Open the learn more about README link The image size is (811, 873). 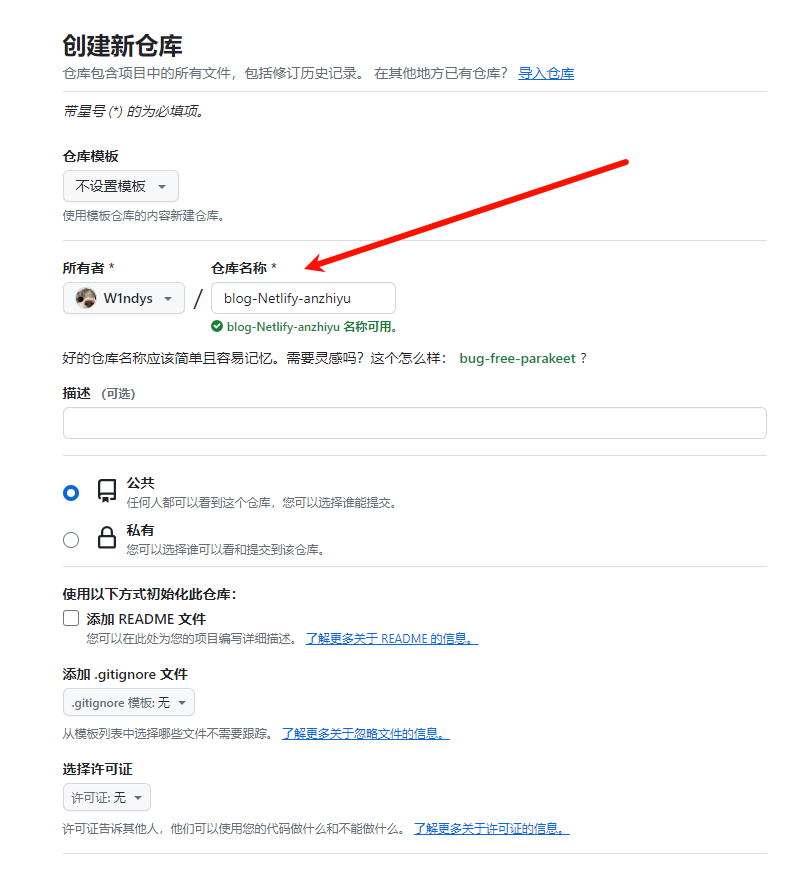(392, 639)
